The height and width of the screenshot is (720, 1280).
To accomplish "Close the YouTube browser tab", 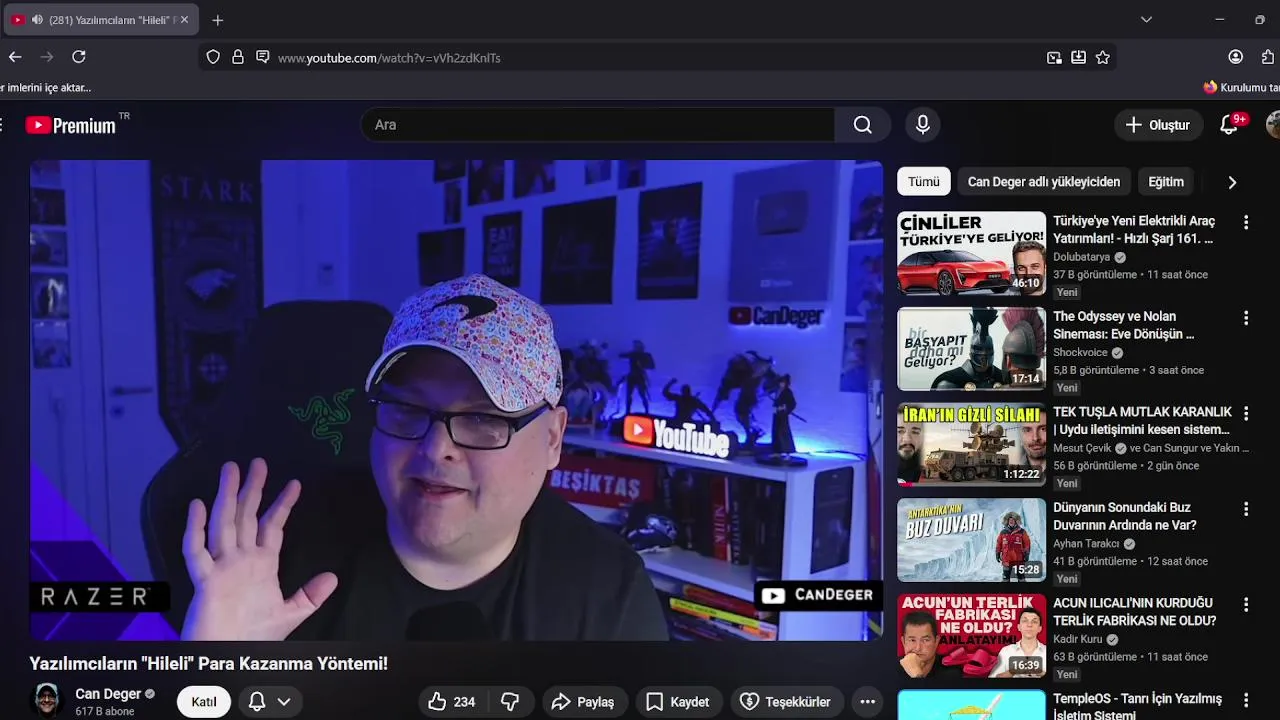I will coord(184,20).
